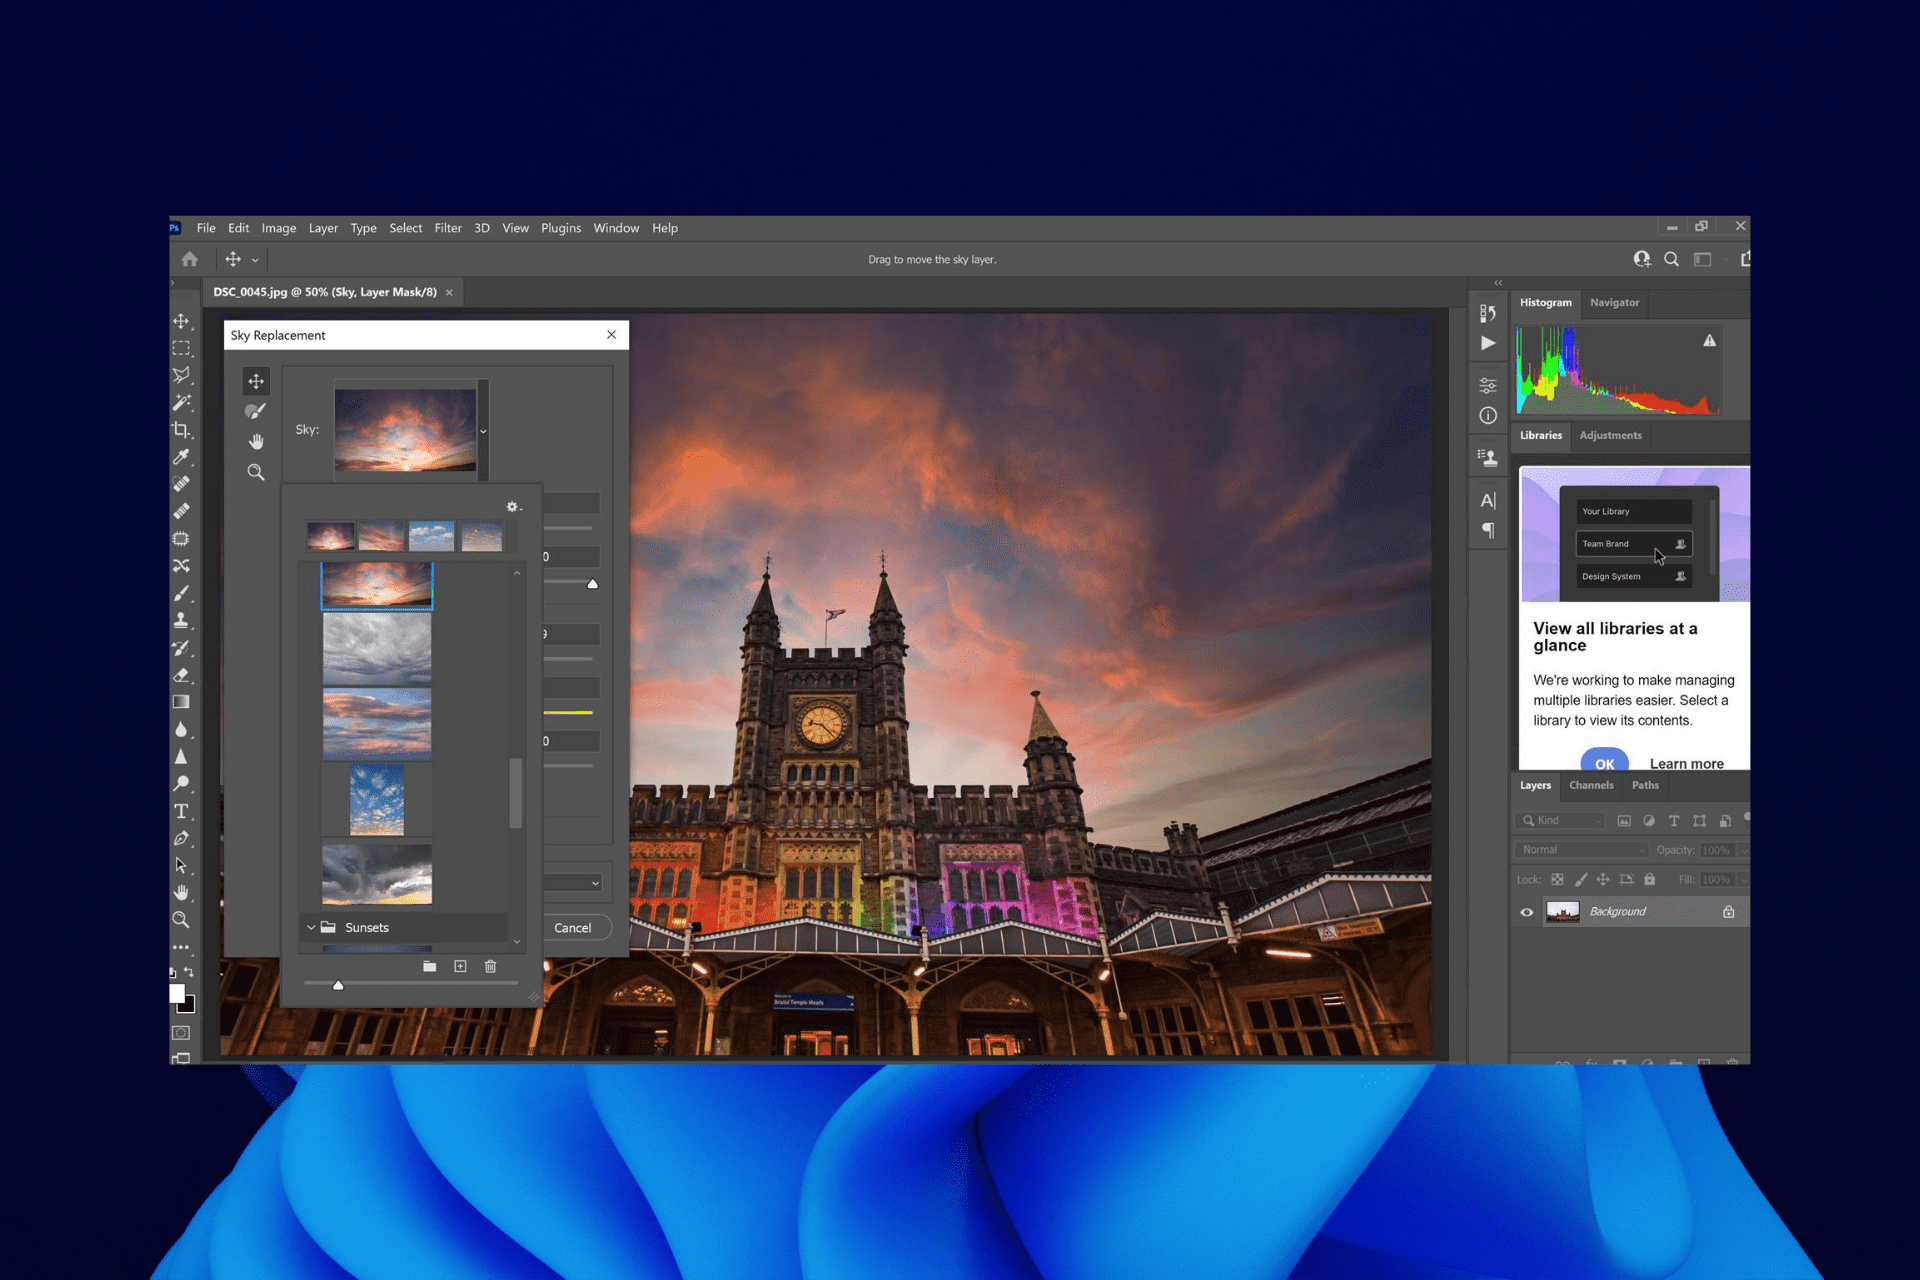Select the Zoom tool in toolbar
Image resolution: width=1920 pixels, height=1280 pixels.
[181, 920]
